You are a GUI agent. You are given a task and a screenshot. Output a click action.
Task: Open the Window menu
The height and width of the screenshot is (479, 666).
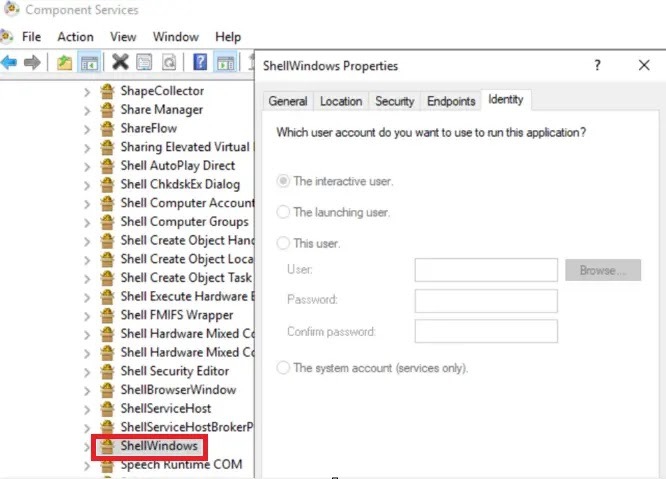pos(175,37)
